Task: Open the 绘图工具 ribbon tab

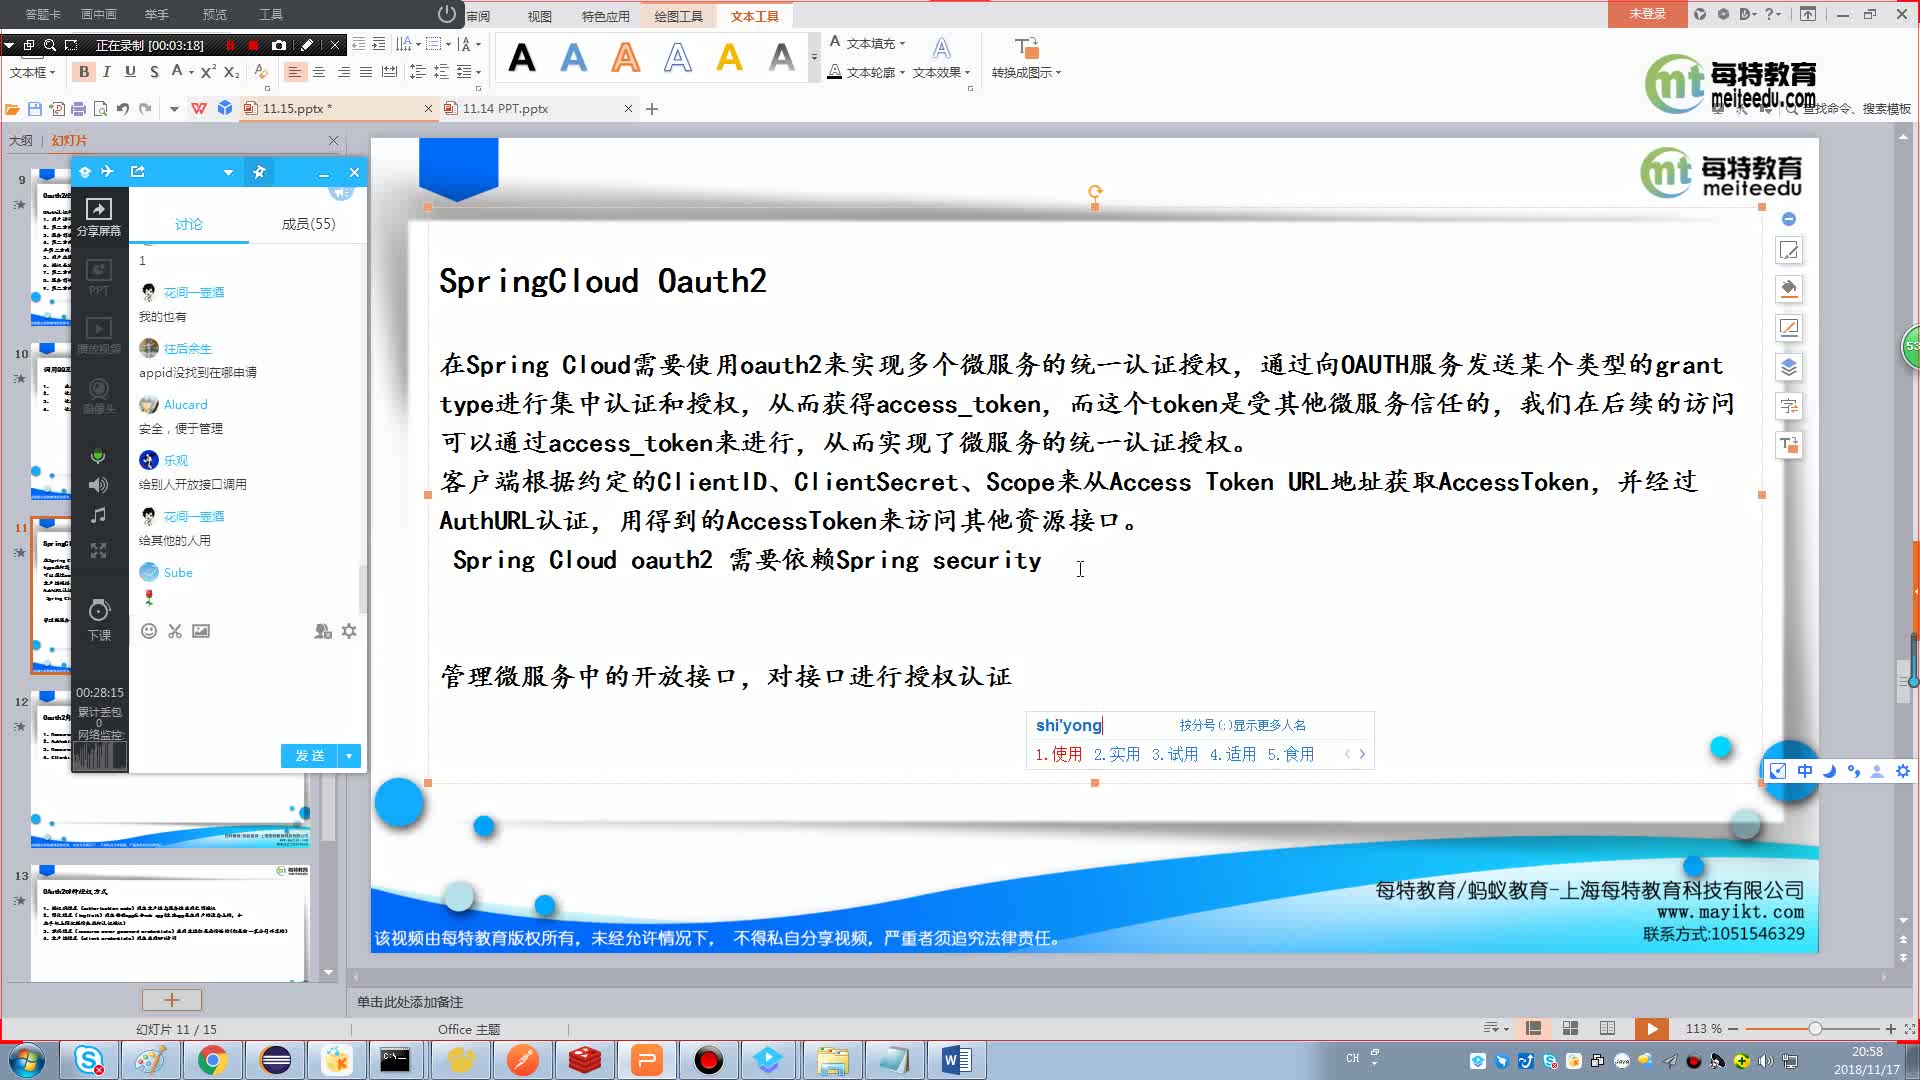Action: (679, 16)
